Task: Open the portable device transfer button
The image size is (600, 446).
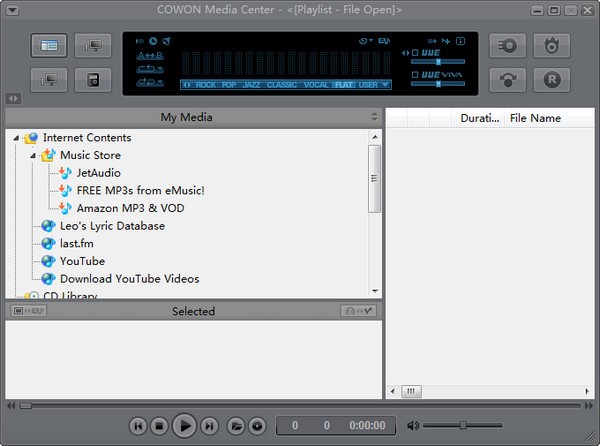Action: [93, 80]
